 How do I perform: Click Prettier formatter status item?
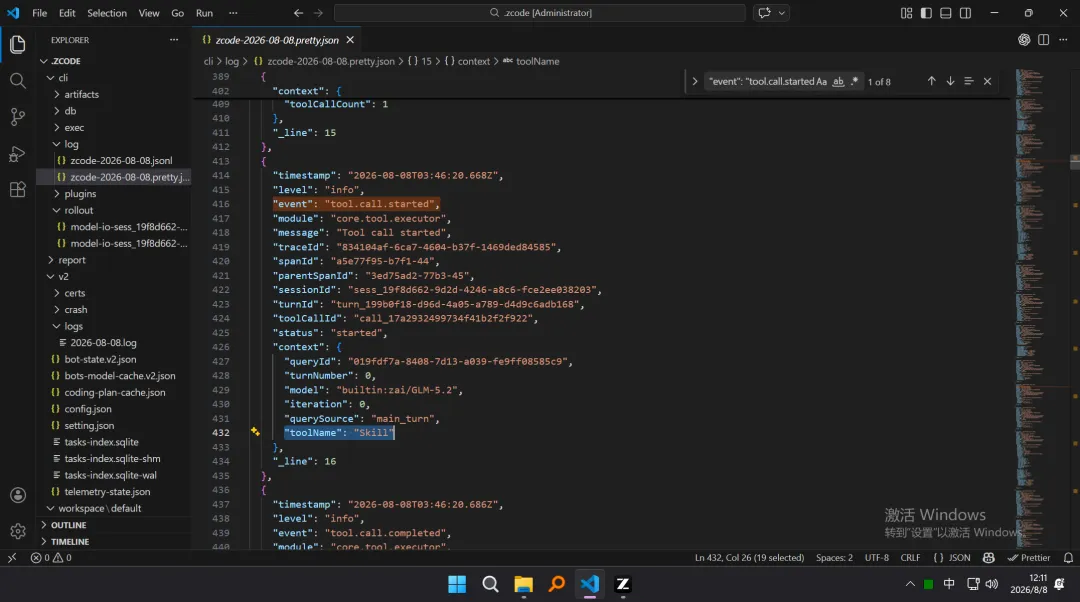pos(1029,558)
